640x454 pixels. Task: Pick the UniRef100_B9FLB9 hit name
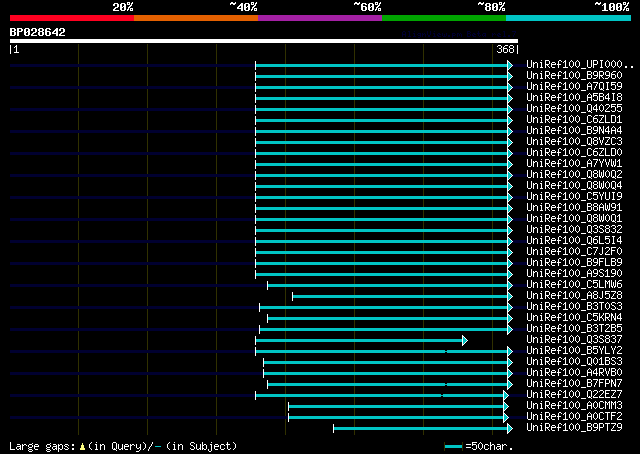574,263
